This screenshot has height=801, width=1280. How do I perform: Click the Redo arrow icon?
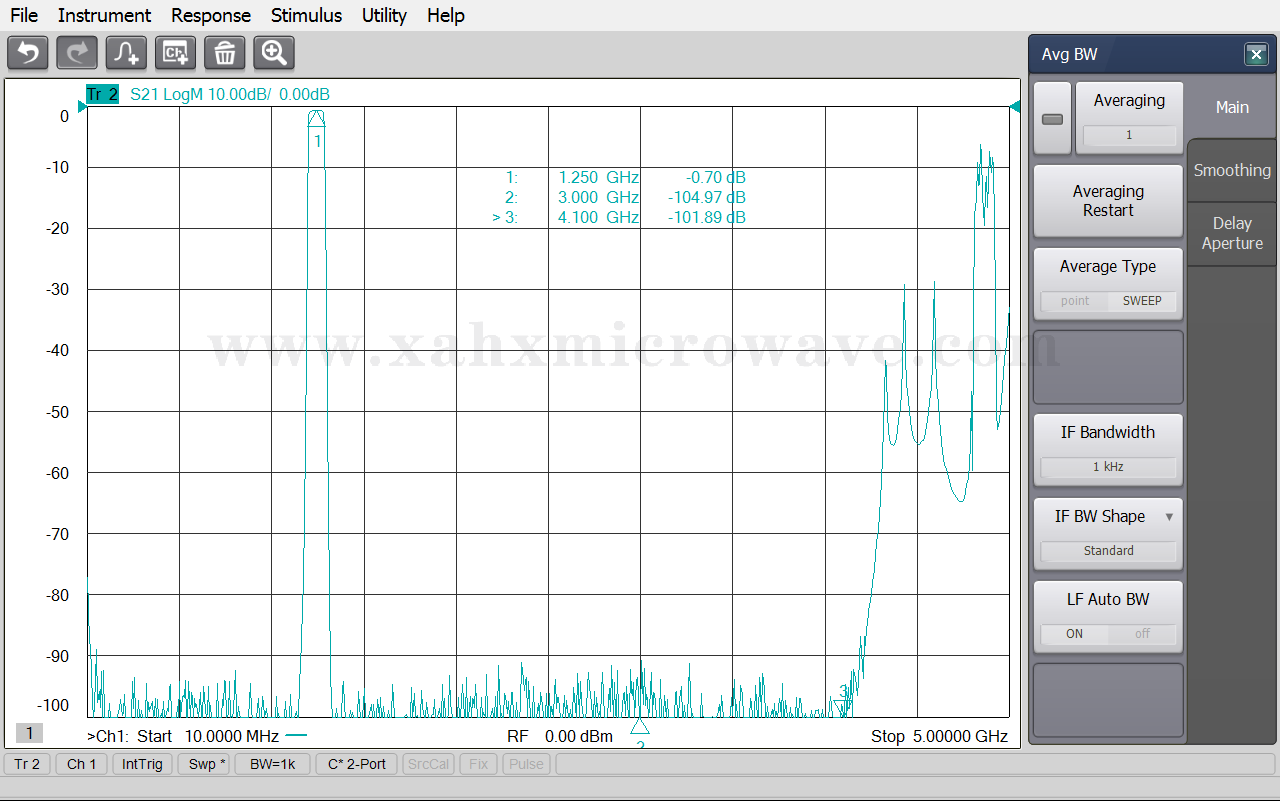point(77,53)
